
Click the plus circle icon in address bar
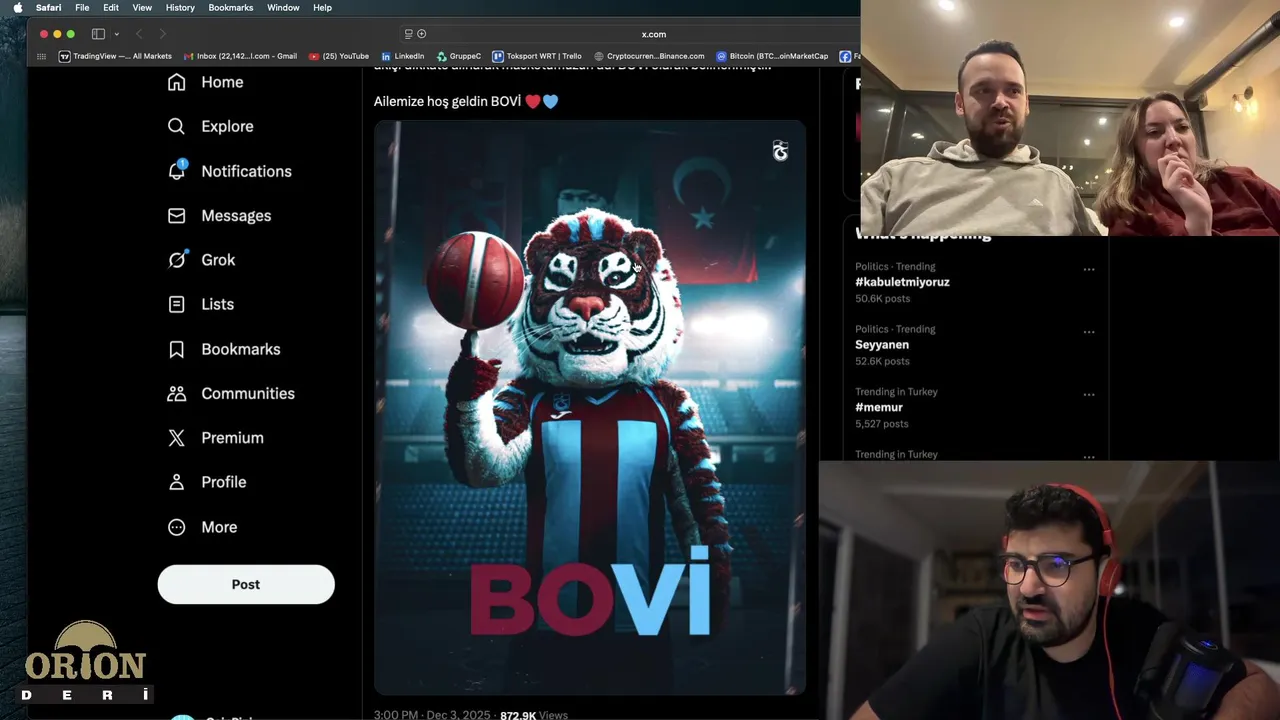[x=421, y=34]
